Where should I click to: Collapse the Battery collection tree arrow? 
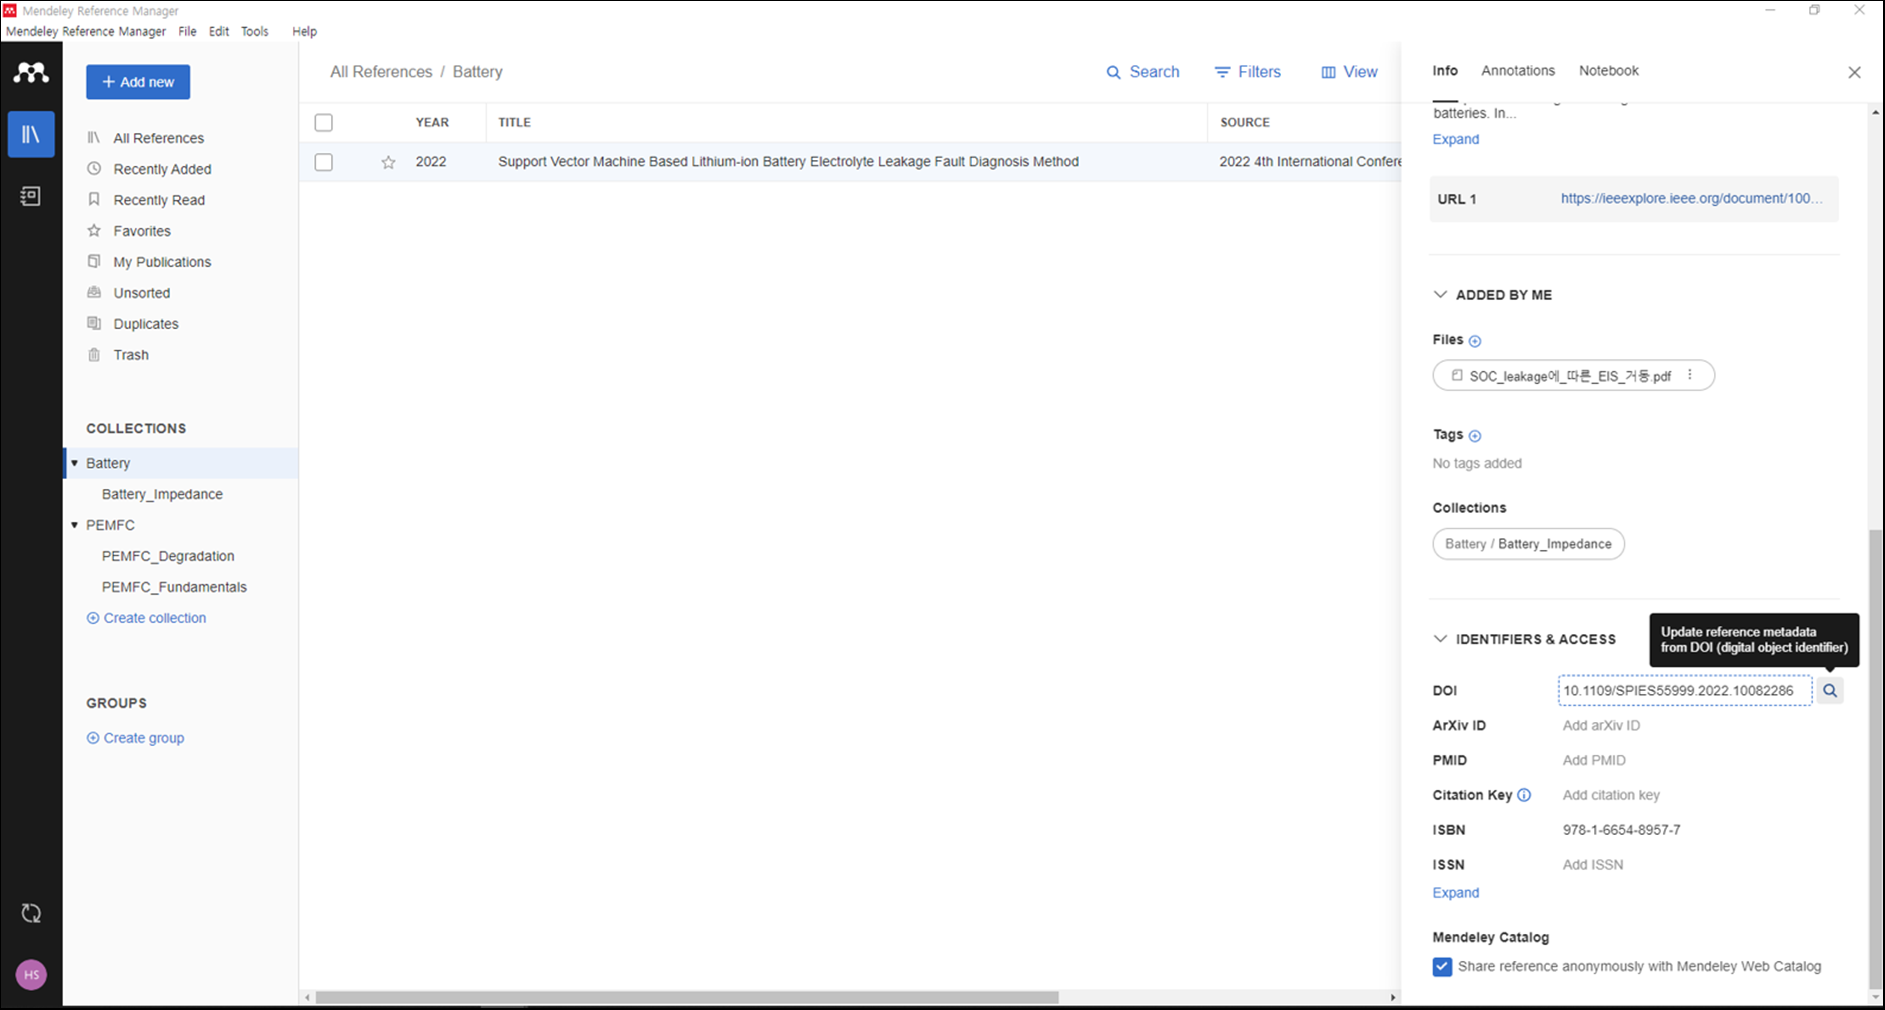(x=75, y=463)
